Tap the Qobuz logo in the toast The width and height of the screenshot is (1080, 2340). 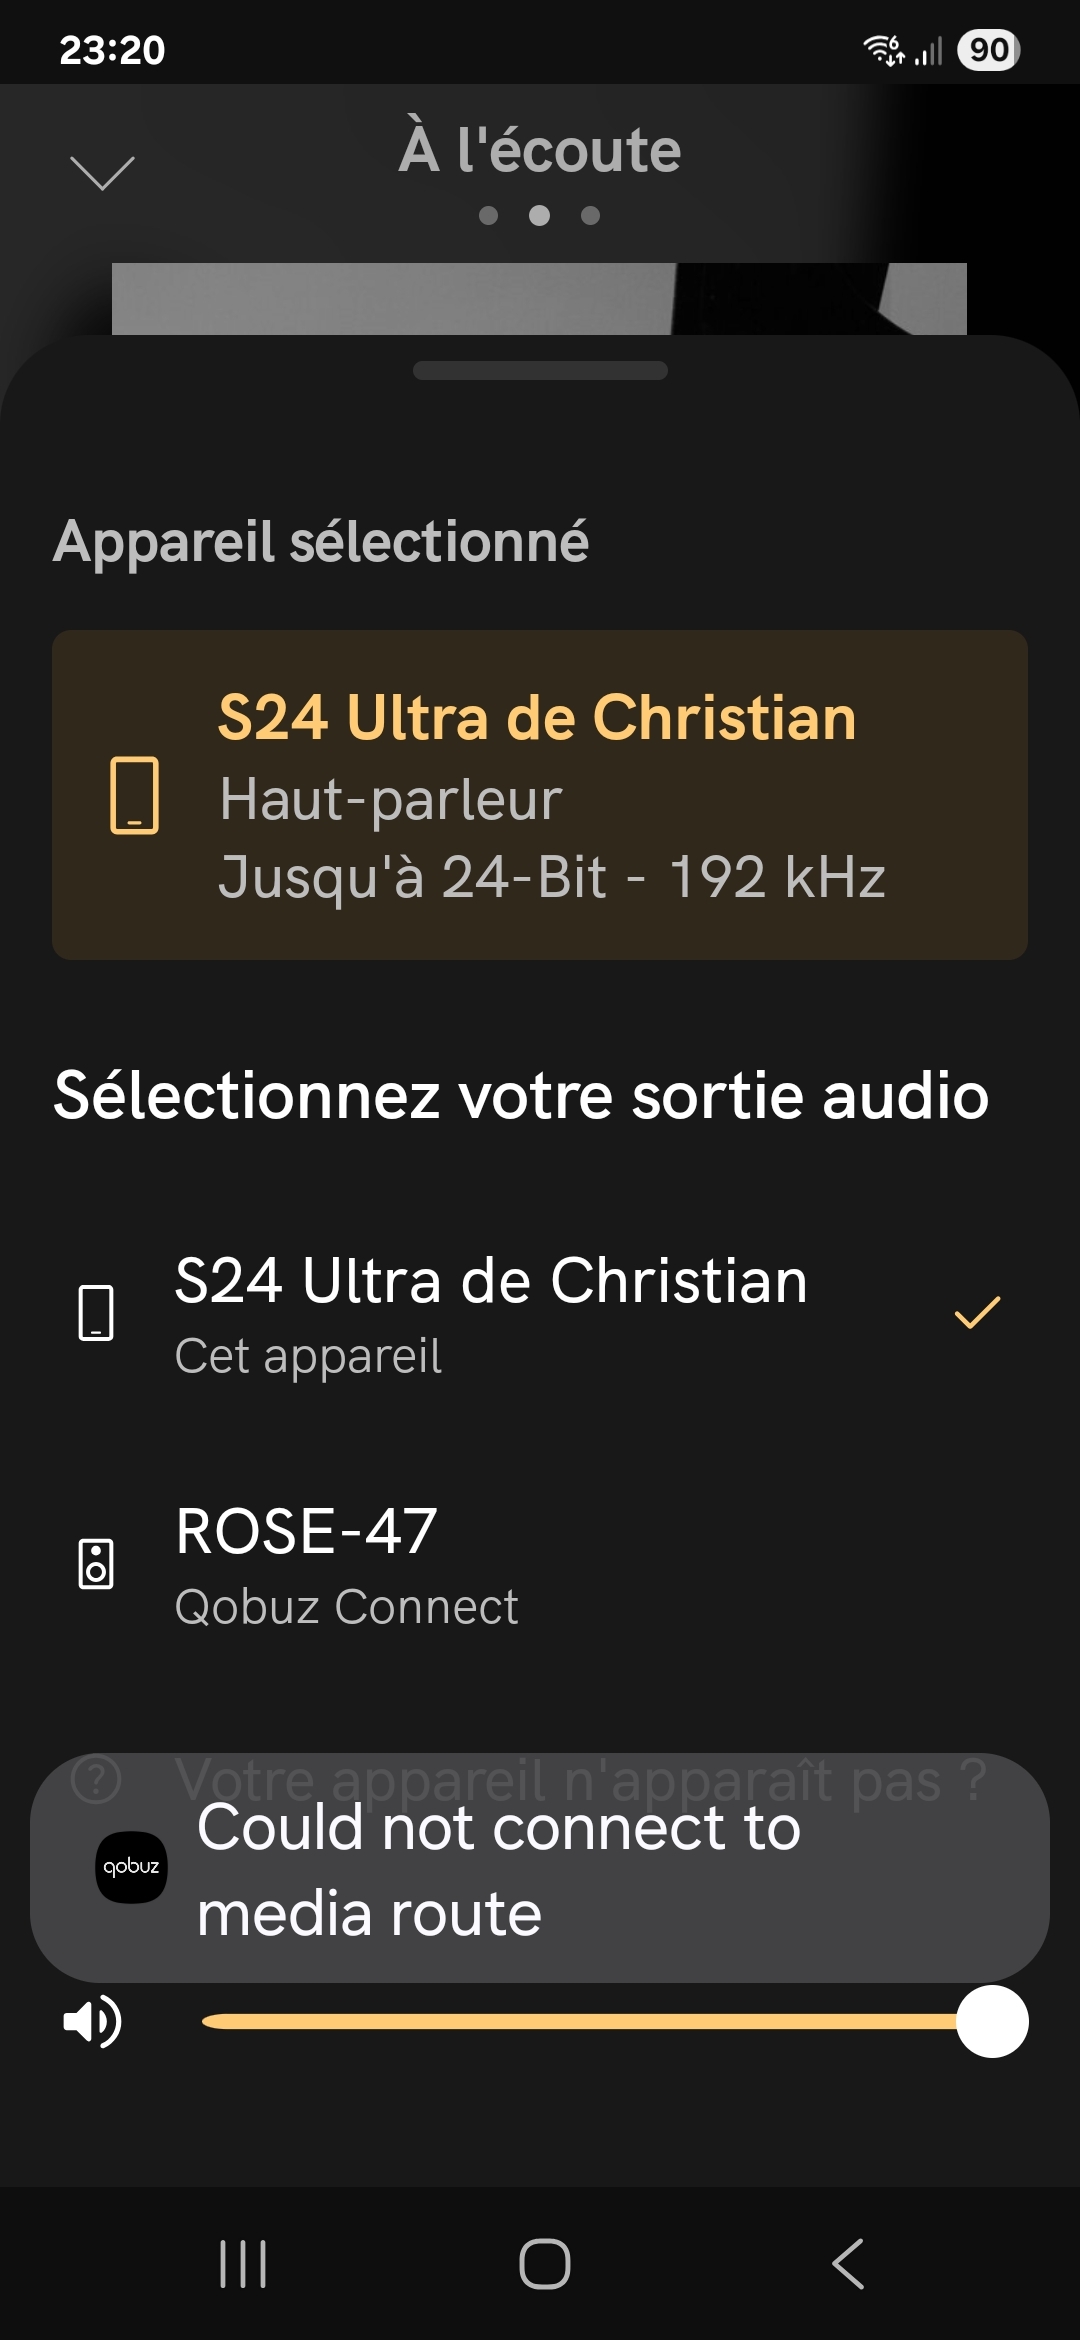(131, 1867)
